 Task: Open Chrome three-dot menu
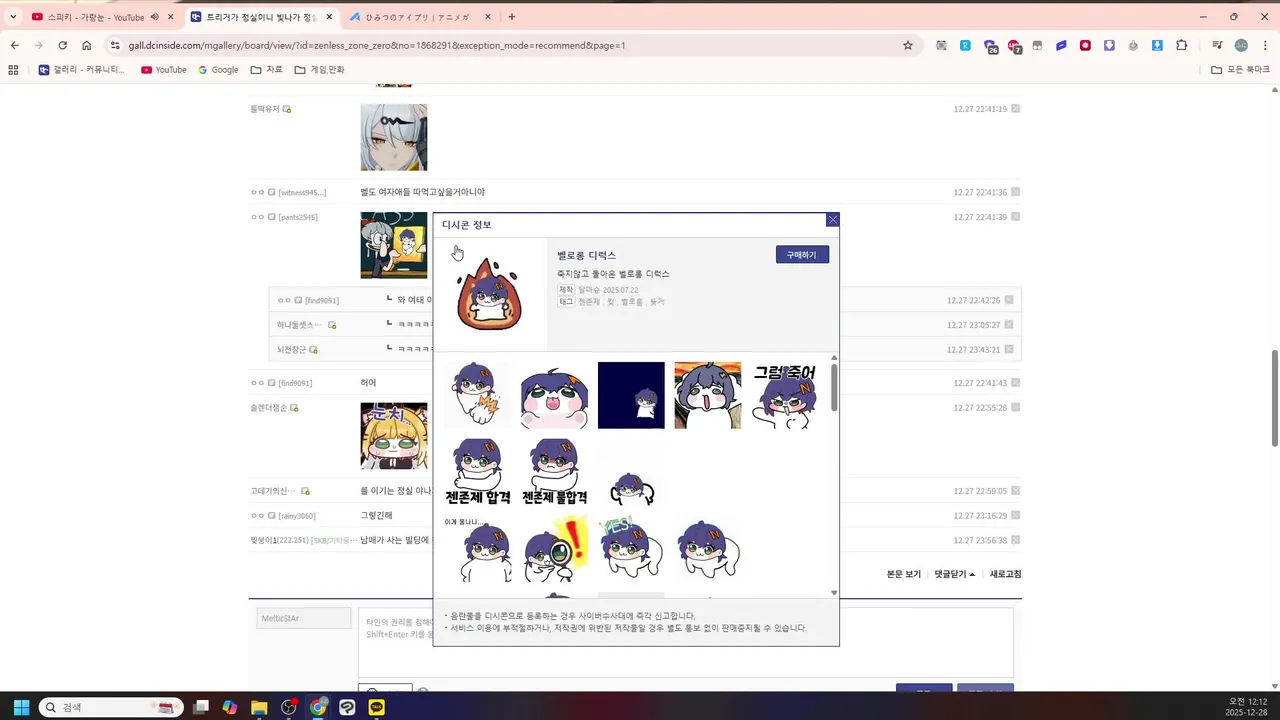[1265, 45]
